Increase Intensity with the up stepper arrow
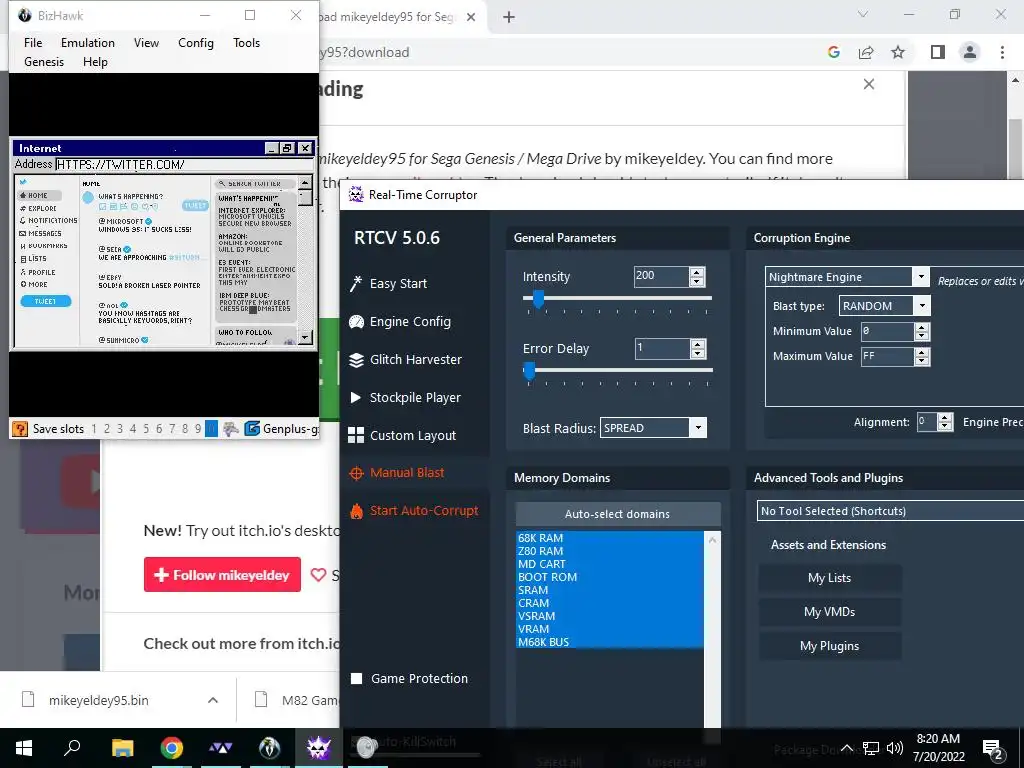 tap(697, 272)
